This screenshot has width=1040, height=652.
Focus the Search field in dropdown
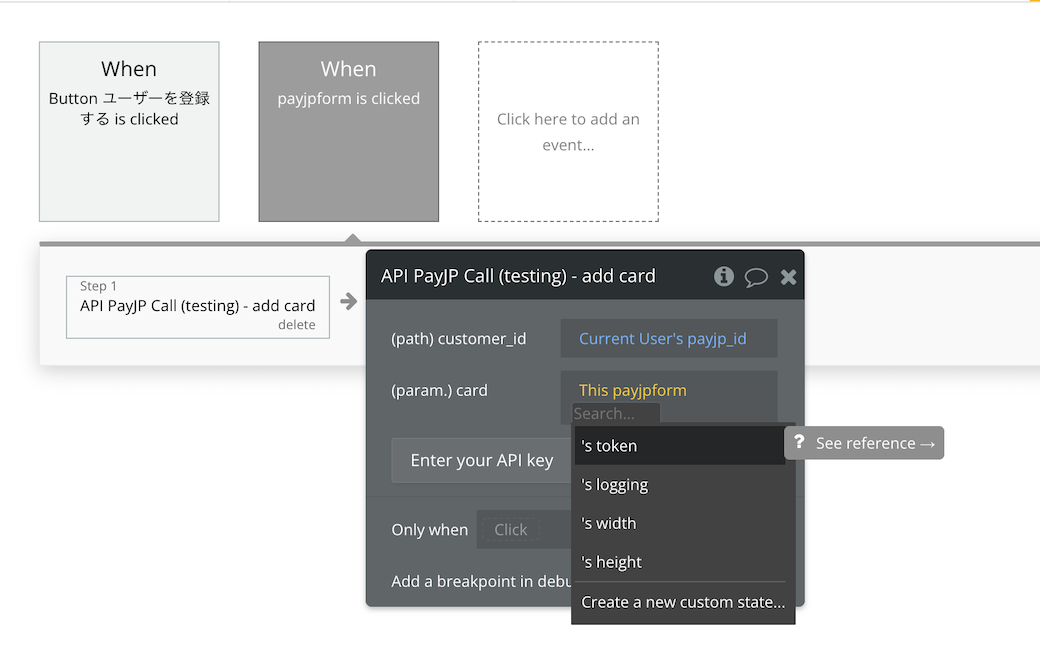[x=616, y=413]
